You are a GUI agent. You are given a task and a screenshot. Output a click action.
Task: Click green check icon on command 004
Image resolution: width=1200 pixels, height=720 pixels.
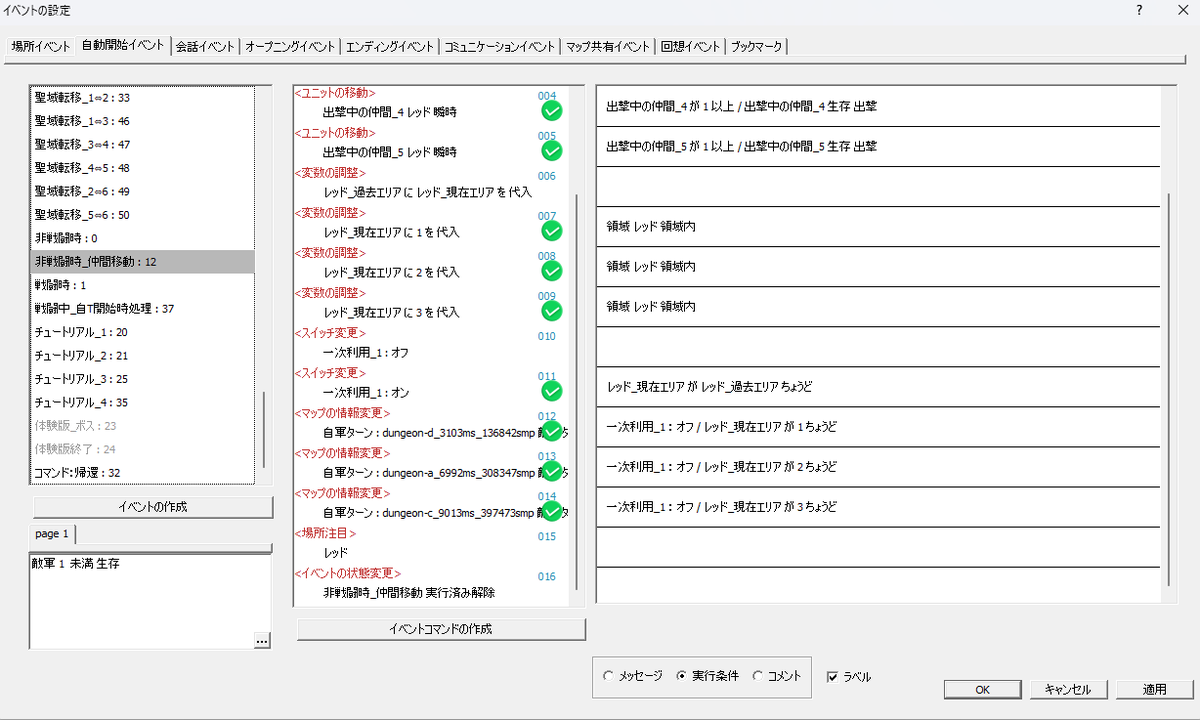[x=551, y=111]
